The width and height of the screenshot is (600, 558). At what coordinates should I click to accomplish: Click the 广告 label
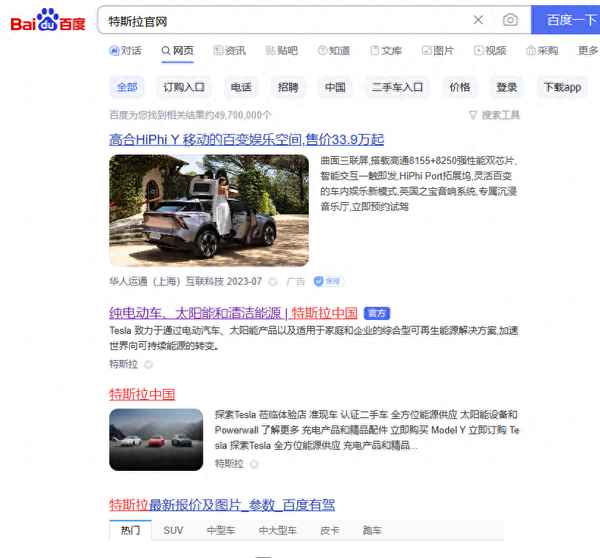click(x=296, y=282)
